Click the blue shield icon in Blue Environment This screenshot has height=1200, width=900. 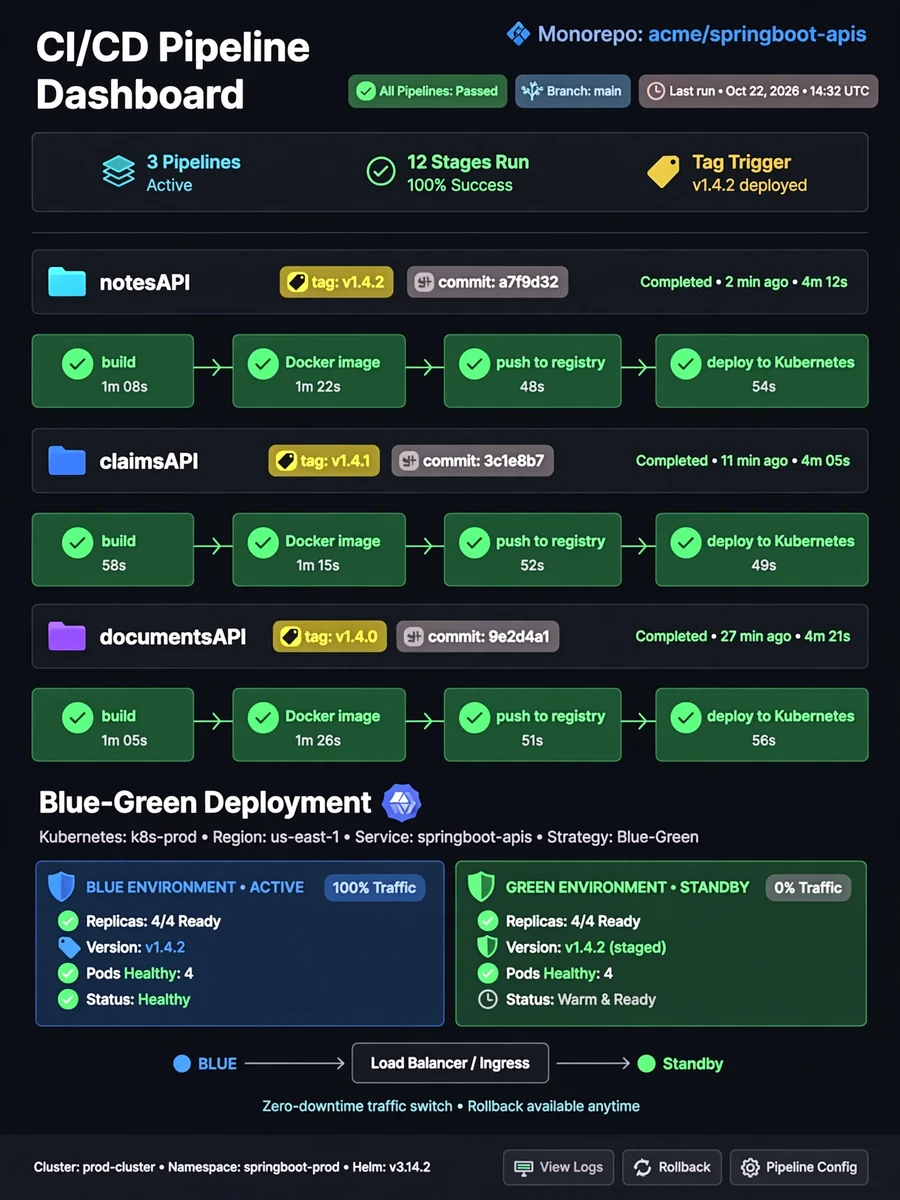point(62,887)
